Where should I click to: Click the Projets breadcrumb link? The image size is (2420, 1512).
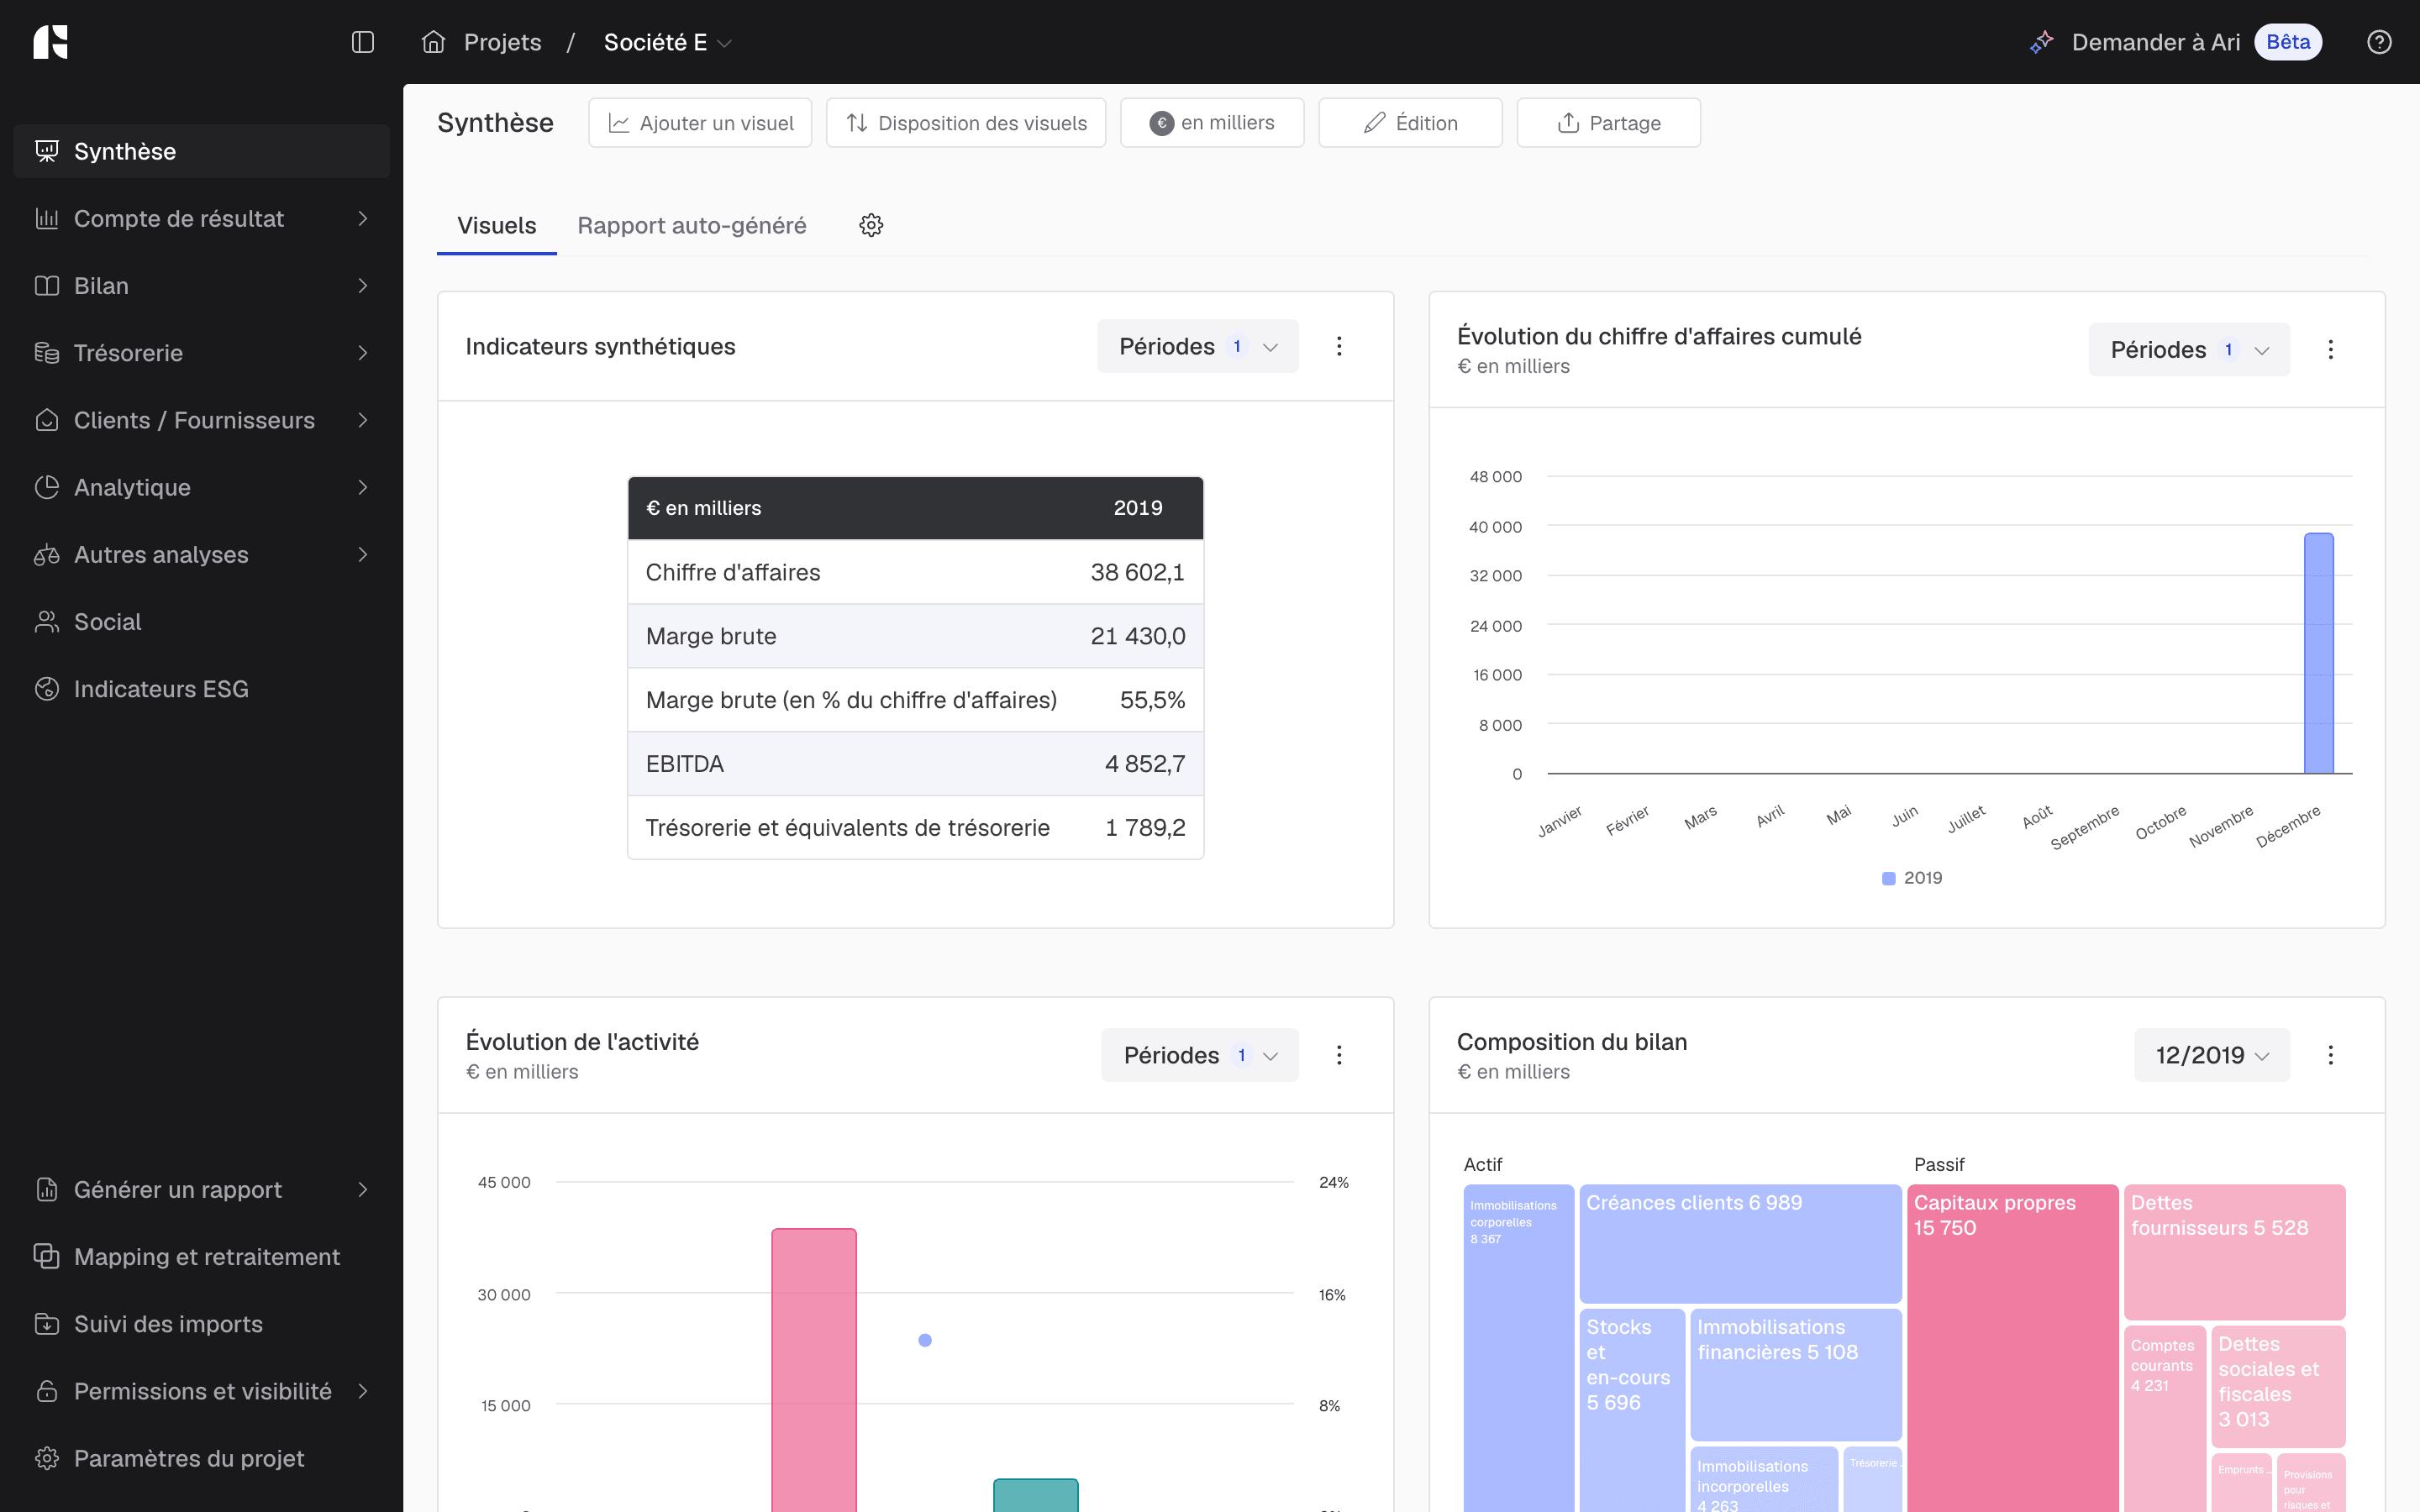click(502, 42)
